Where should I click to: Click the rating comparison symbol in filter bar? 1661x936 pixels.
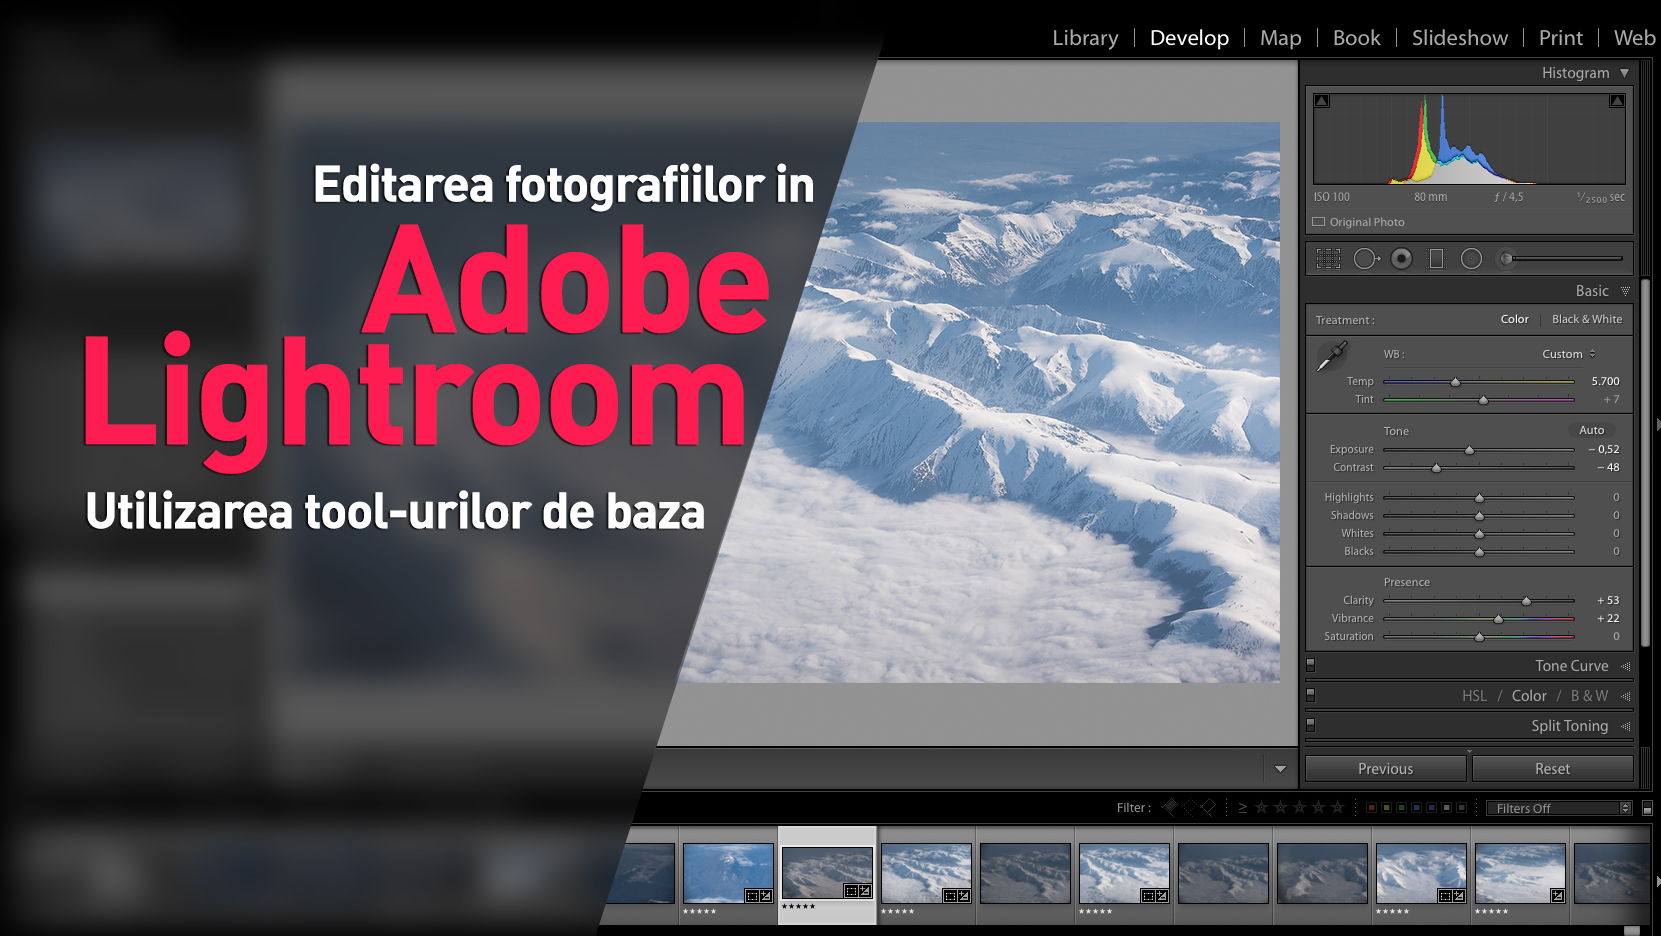click(1243, 808)
